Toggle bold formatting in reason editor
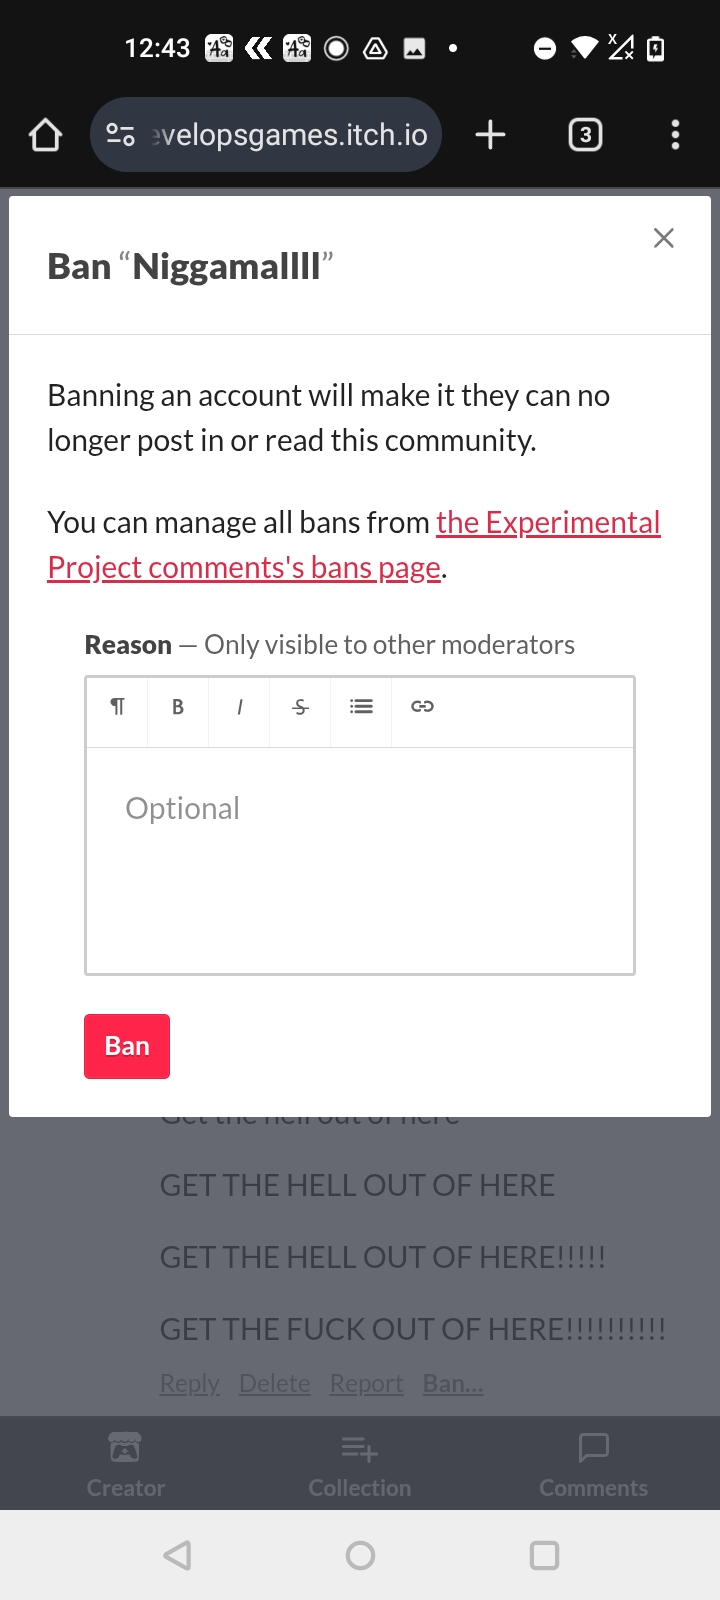The height and width of the screenshot is (1600, 720). tap(178, 707)
